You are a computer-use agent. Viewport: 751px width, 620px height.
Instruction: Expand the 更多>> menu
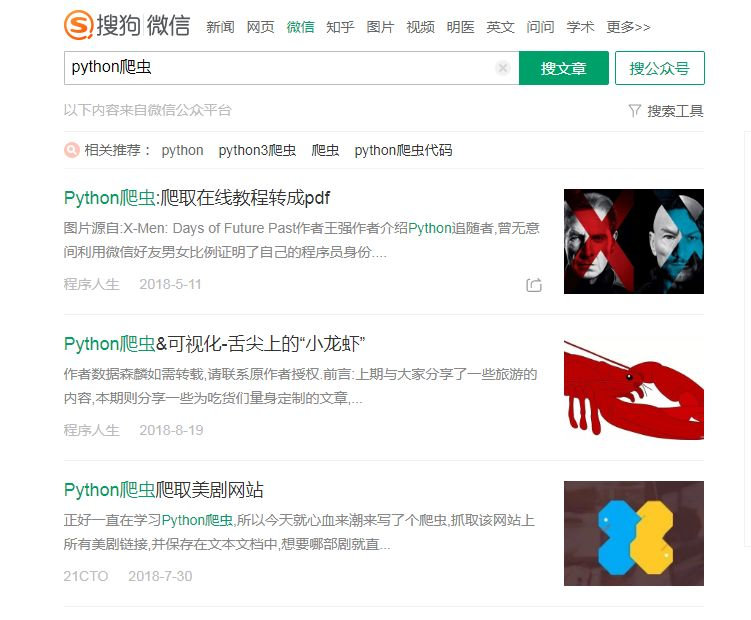click(x=628, y=27)
